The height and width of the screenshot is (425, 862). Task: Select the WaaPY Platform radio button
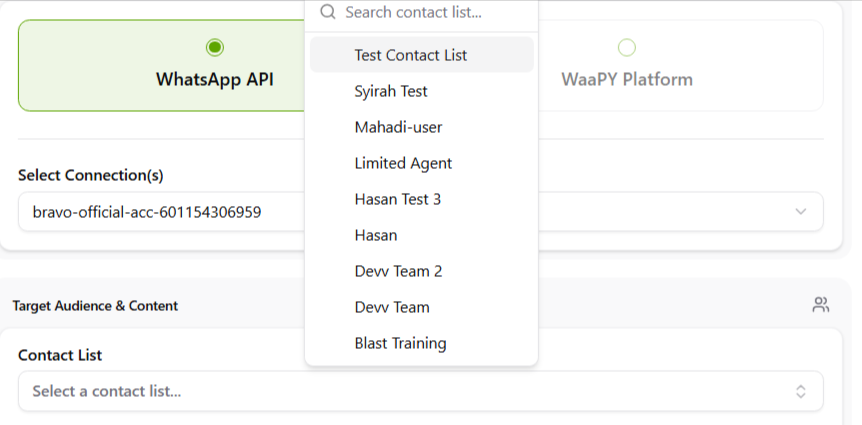click(627, 47)
